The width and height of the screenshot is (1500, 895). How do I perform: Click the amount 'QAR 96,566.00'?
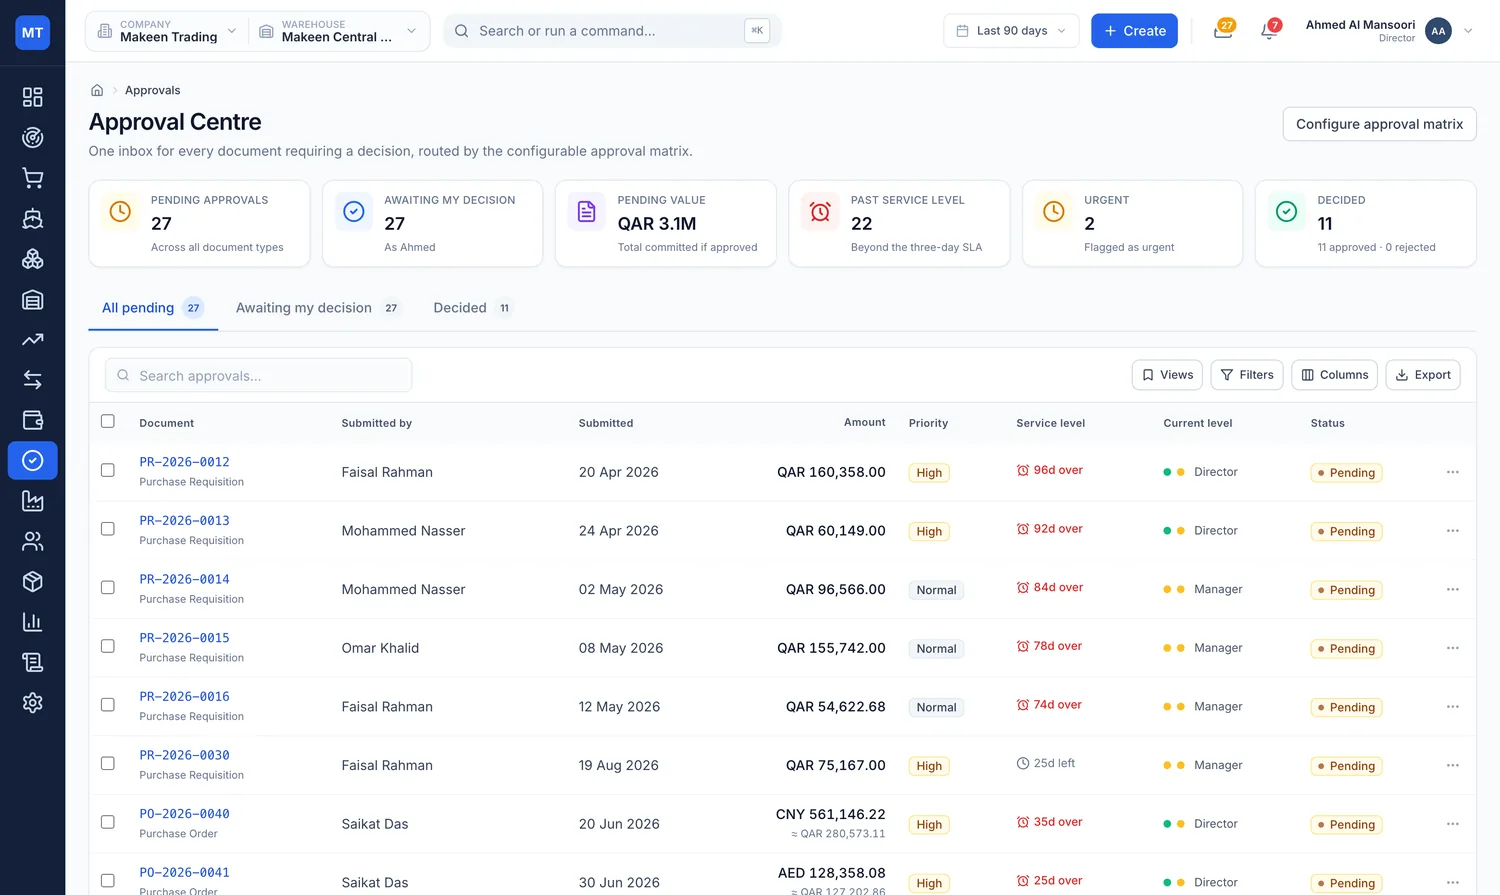pyautogui.click(x=835, y=589)
